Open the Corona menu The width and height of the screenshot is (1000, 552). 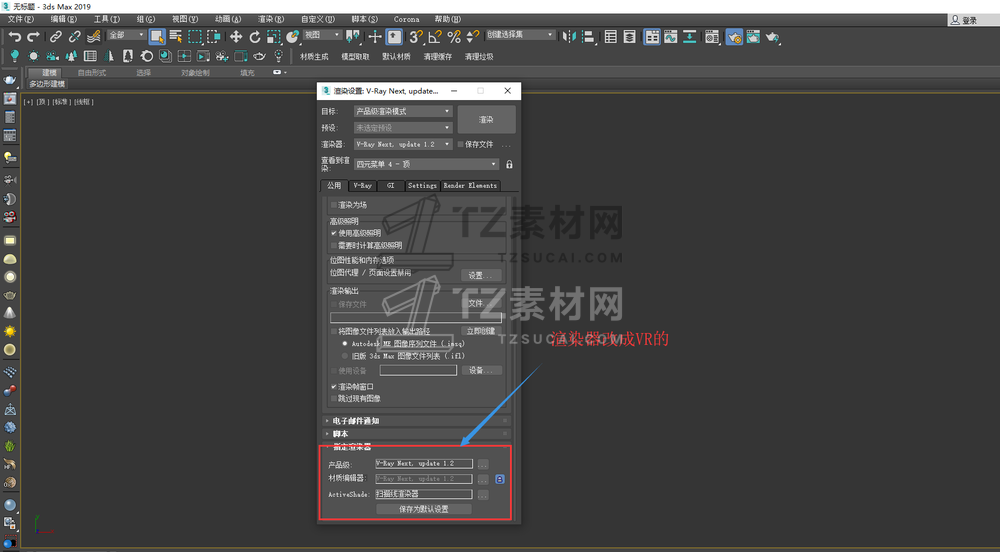pos(406,19)
